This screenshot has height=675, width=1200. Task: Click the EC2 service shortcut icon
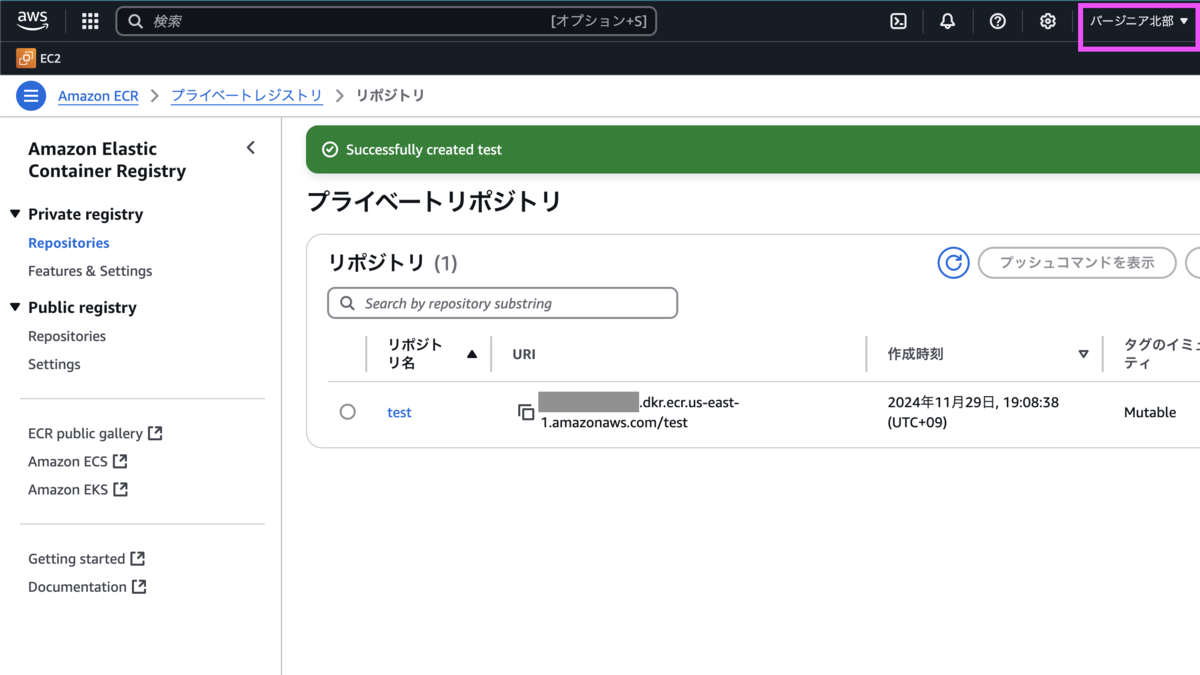26,59
